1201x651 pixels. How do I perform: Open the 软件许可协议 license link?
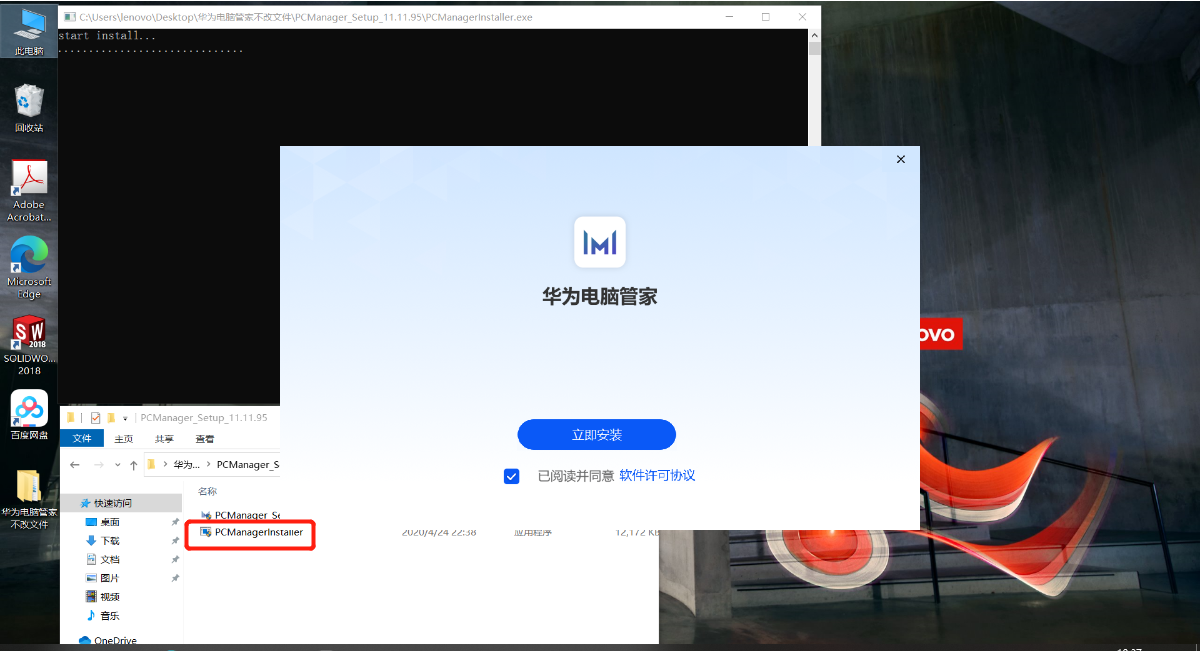pyautogui.click(x=657, y=476)
